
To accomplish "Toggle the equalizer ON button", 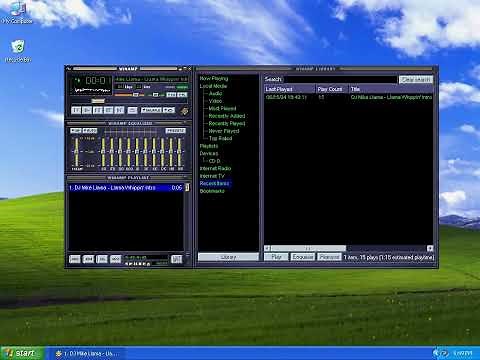I will [76, 131].
